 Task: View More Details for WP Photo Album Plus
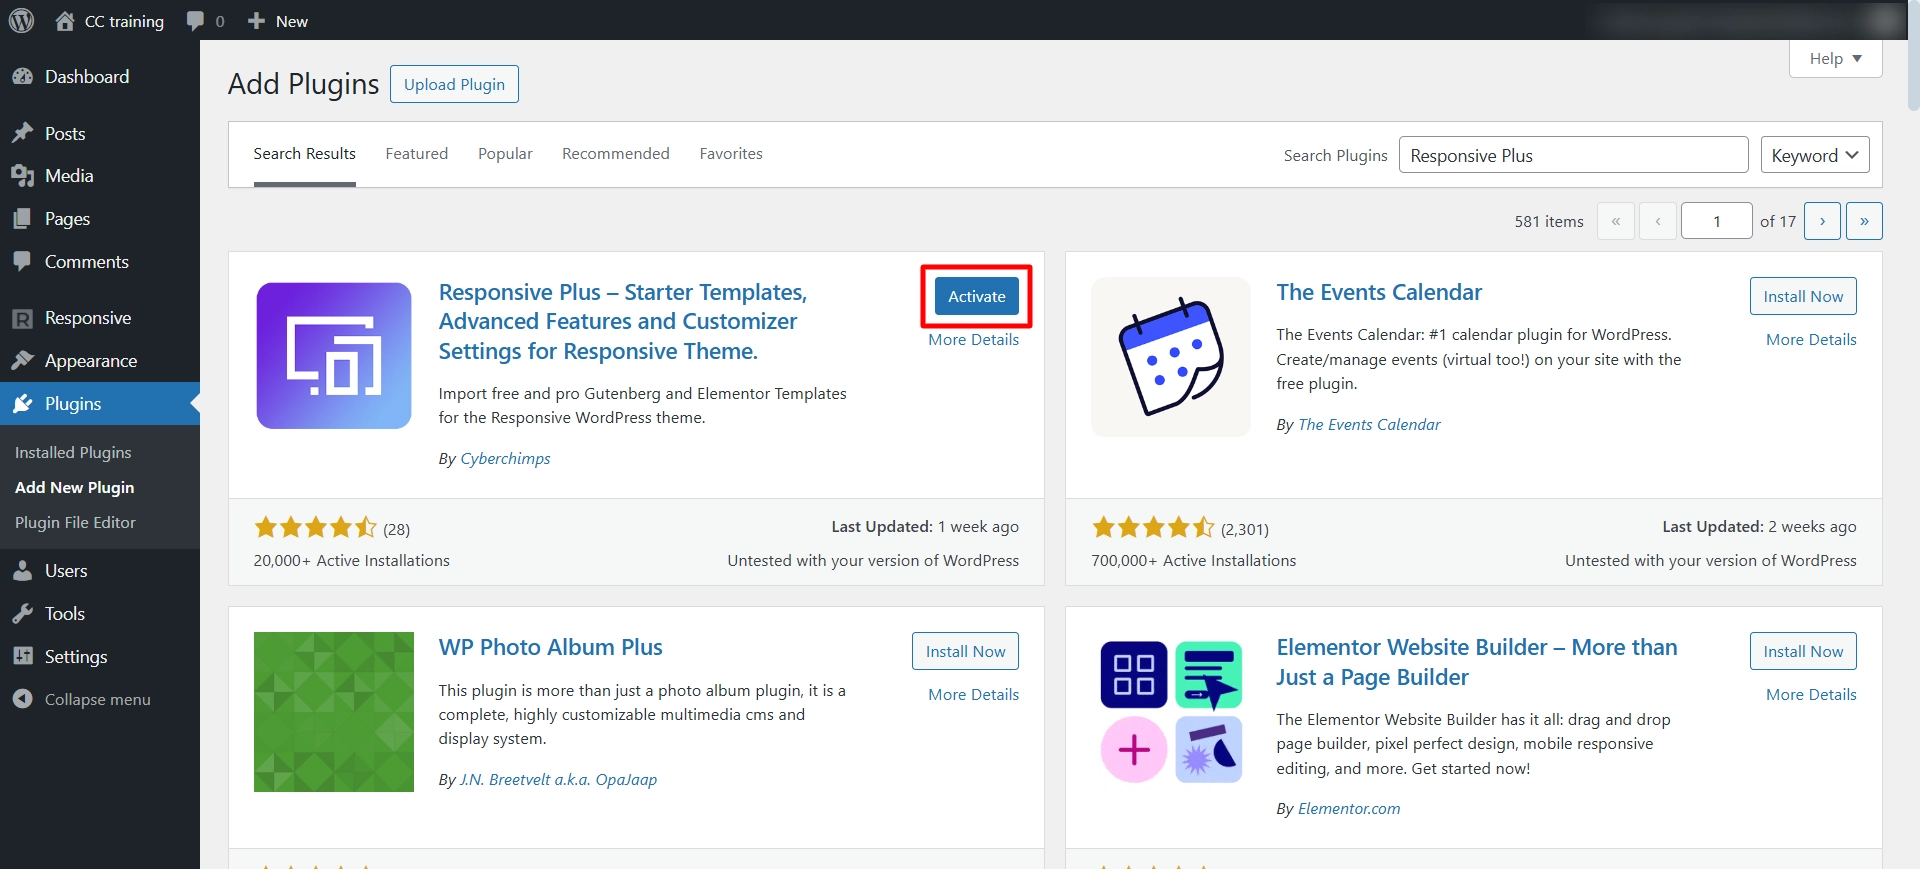[974, 695]
